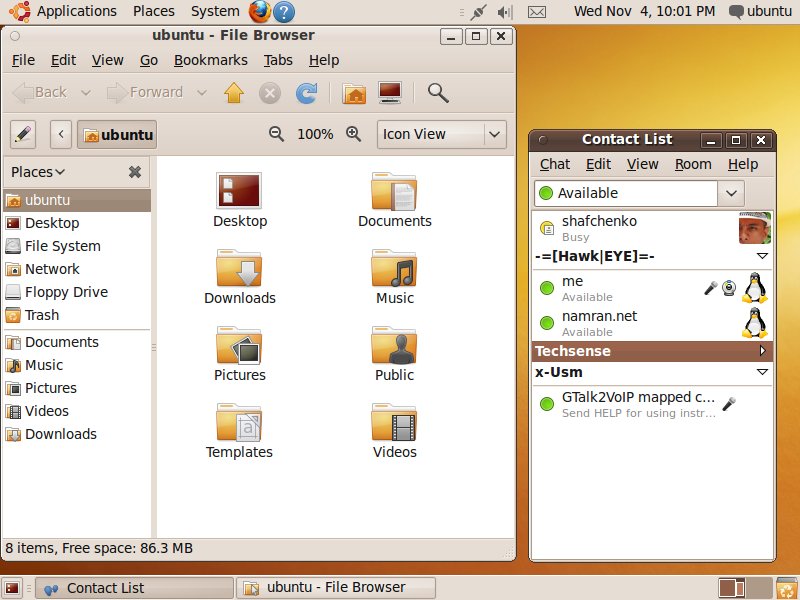Click the Computer icon in toolbar

(390, 93)
